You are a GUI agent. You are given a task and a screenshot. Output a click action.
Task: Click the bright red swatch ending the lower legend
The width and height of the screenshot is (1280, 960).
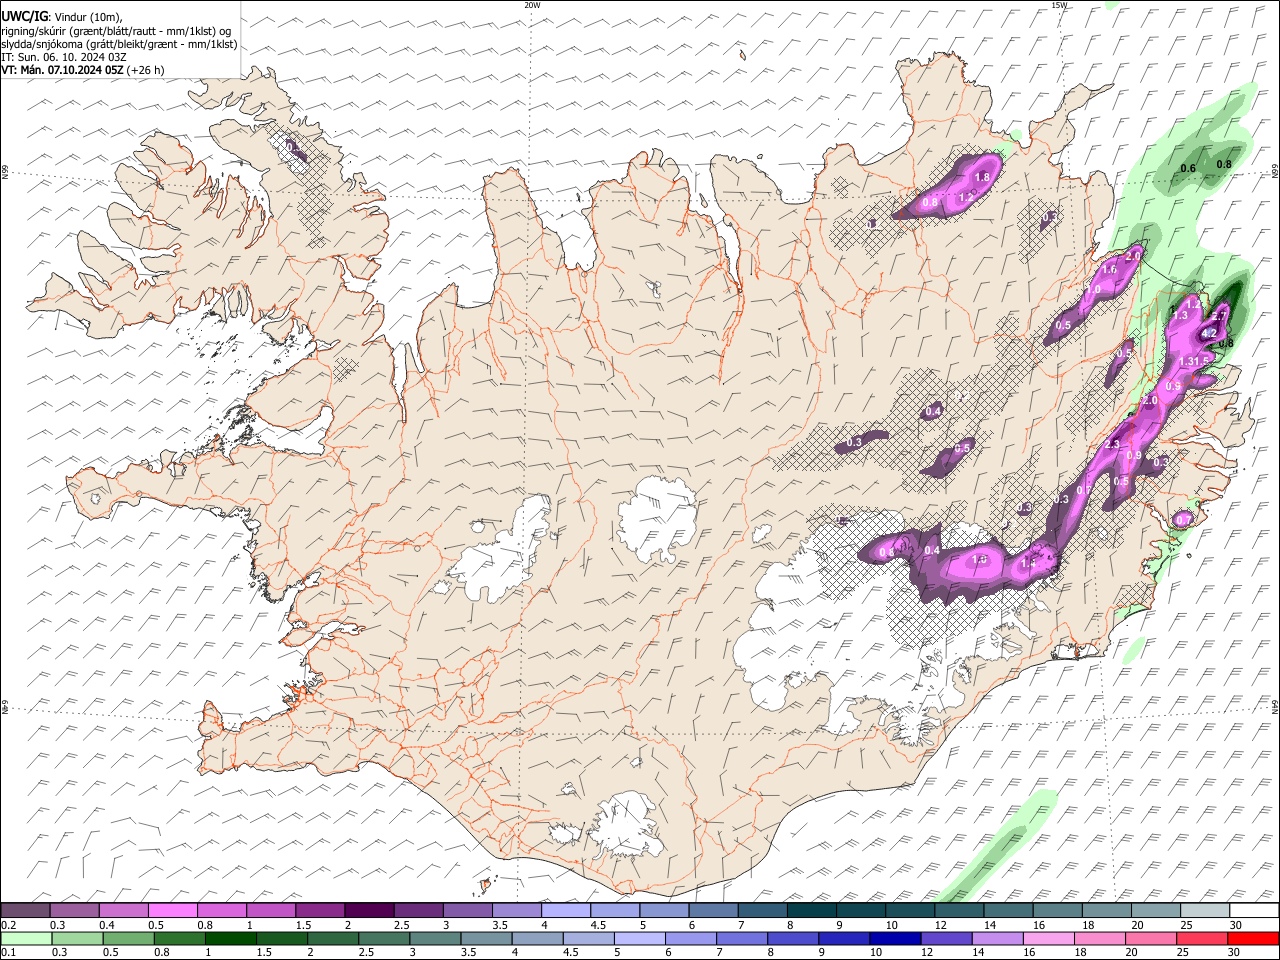(1253, 938)
